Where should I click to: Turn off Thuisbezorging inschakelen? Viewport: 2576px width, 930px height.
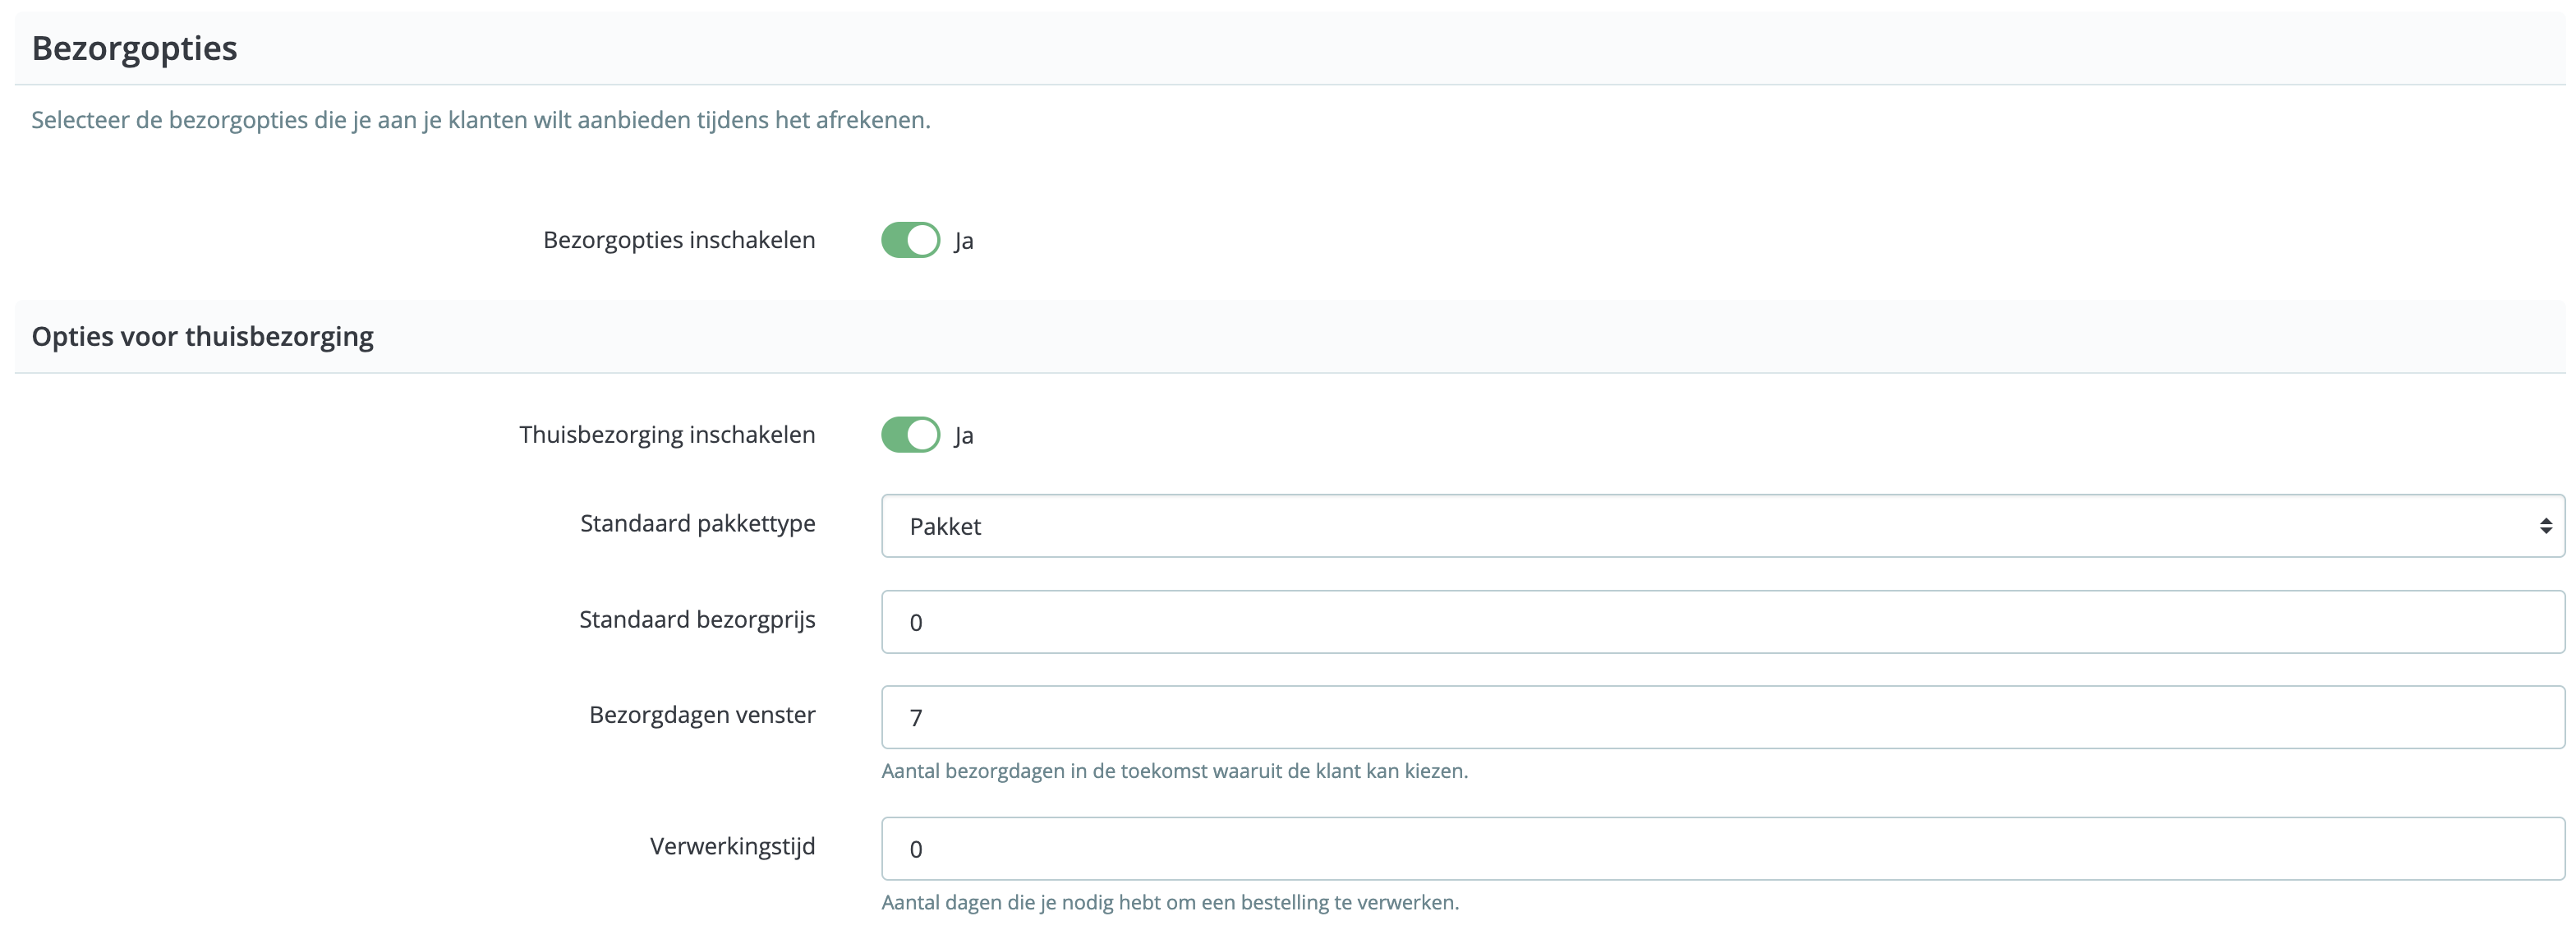pyautogui.click(x=909, y=434)
